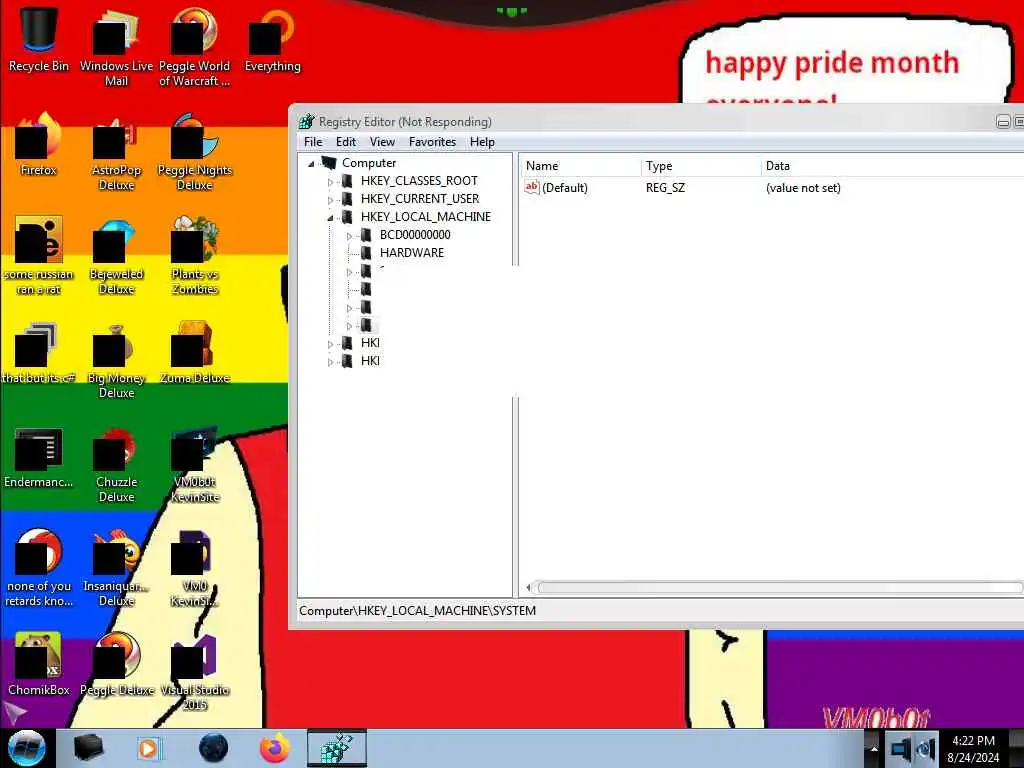Select the Computer root node
The height and width of the screenshot is (768, 1024).
pos(368,163)
